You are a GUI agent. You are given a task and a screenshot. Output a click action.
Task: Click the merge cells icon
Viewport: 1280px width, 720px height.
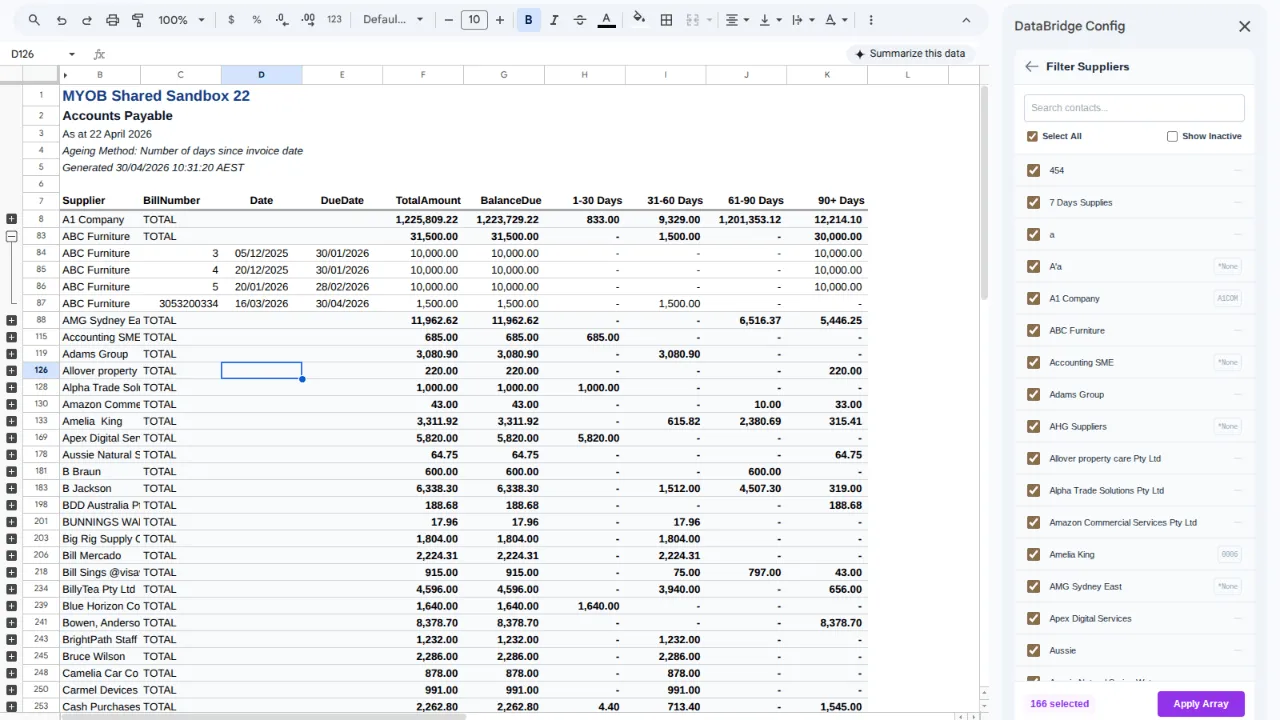(692, 20)
